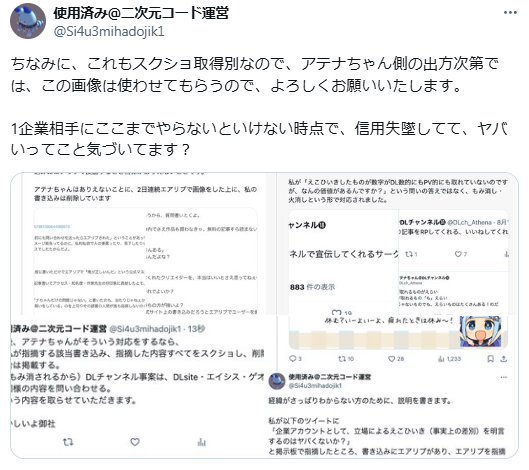Open the three-dot menu in embedded bottom-right tweet
The height and width of the screenshot is (470, 529).
coord(504,377)
